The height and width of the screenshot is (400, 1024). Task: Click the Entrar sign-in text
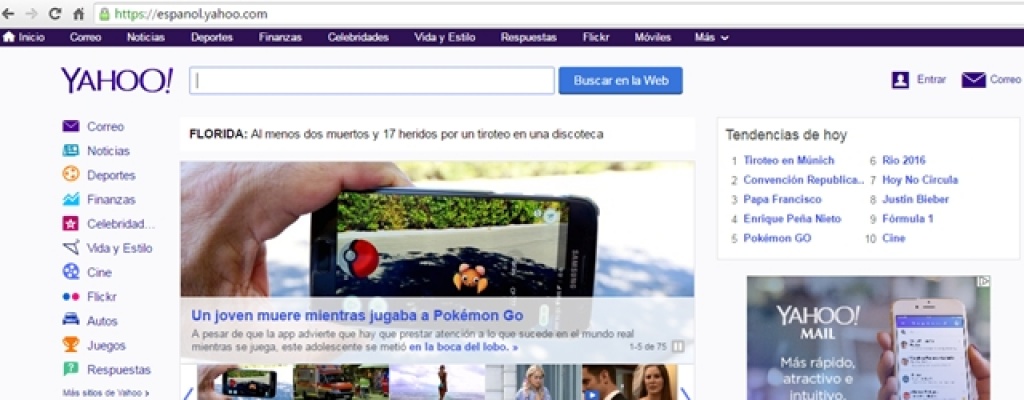coord(931,80)
